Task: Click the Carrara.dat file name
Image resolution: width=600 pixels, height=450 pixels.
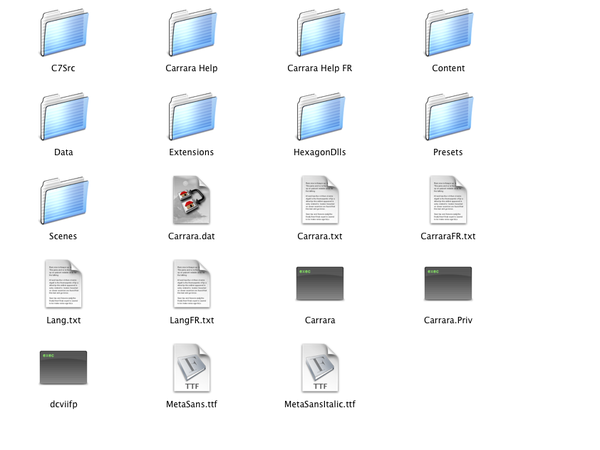Action: tap(191, 236)
